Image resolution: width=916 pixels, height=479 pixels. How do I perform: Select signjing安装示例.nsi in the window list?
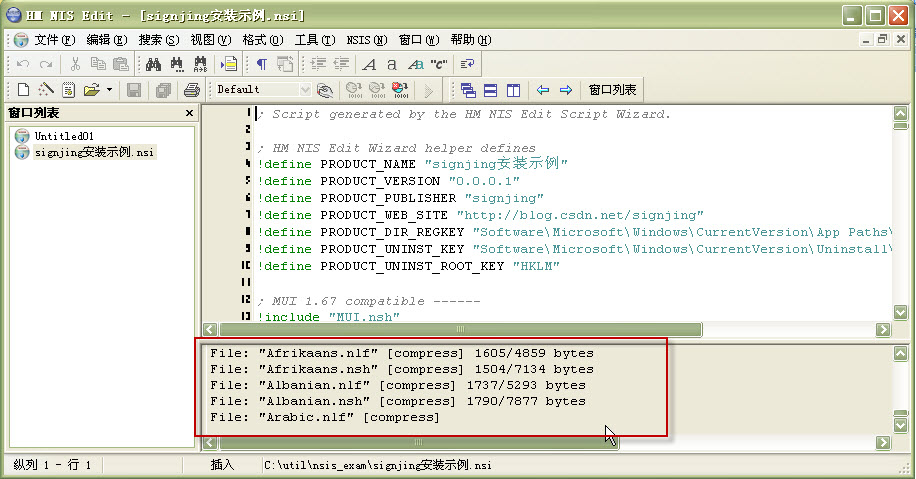pyautogui.click(x=94, y=152)
